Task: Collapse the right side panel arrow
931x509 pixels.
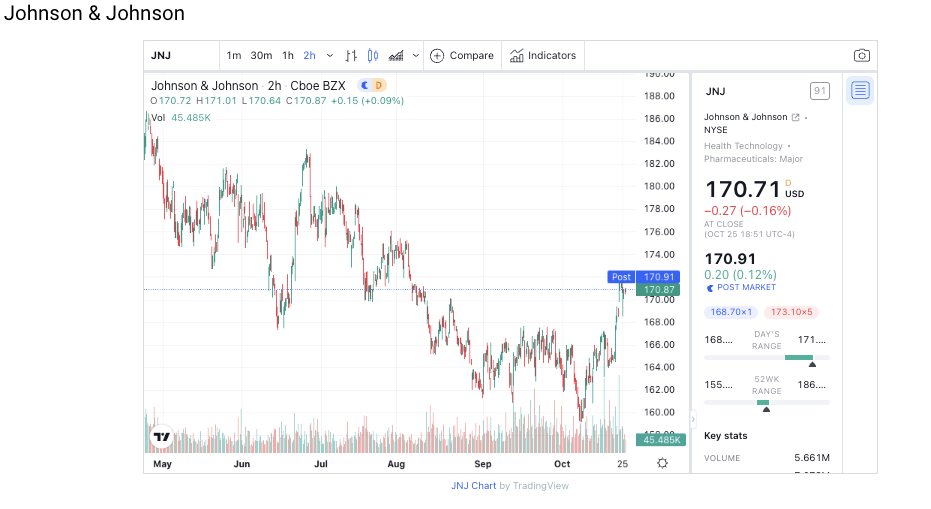Action: 693,419
